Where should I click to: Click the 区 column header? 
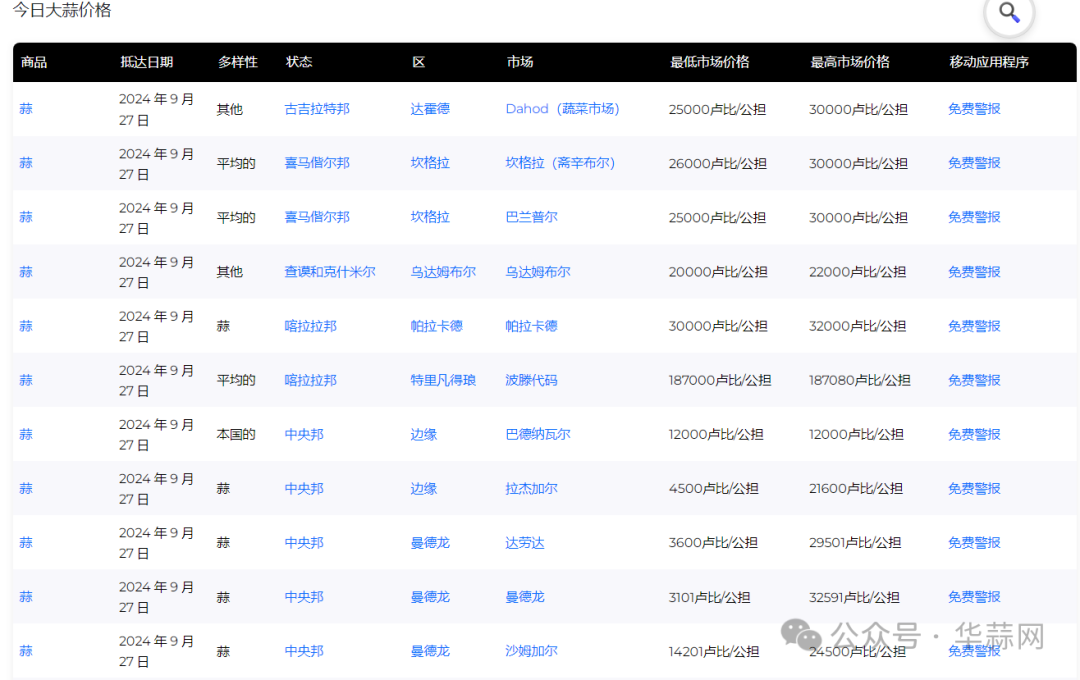point(418,62)
